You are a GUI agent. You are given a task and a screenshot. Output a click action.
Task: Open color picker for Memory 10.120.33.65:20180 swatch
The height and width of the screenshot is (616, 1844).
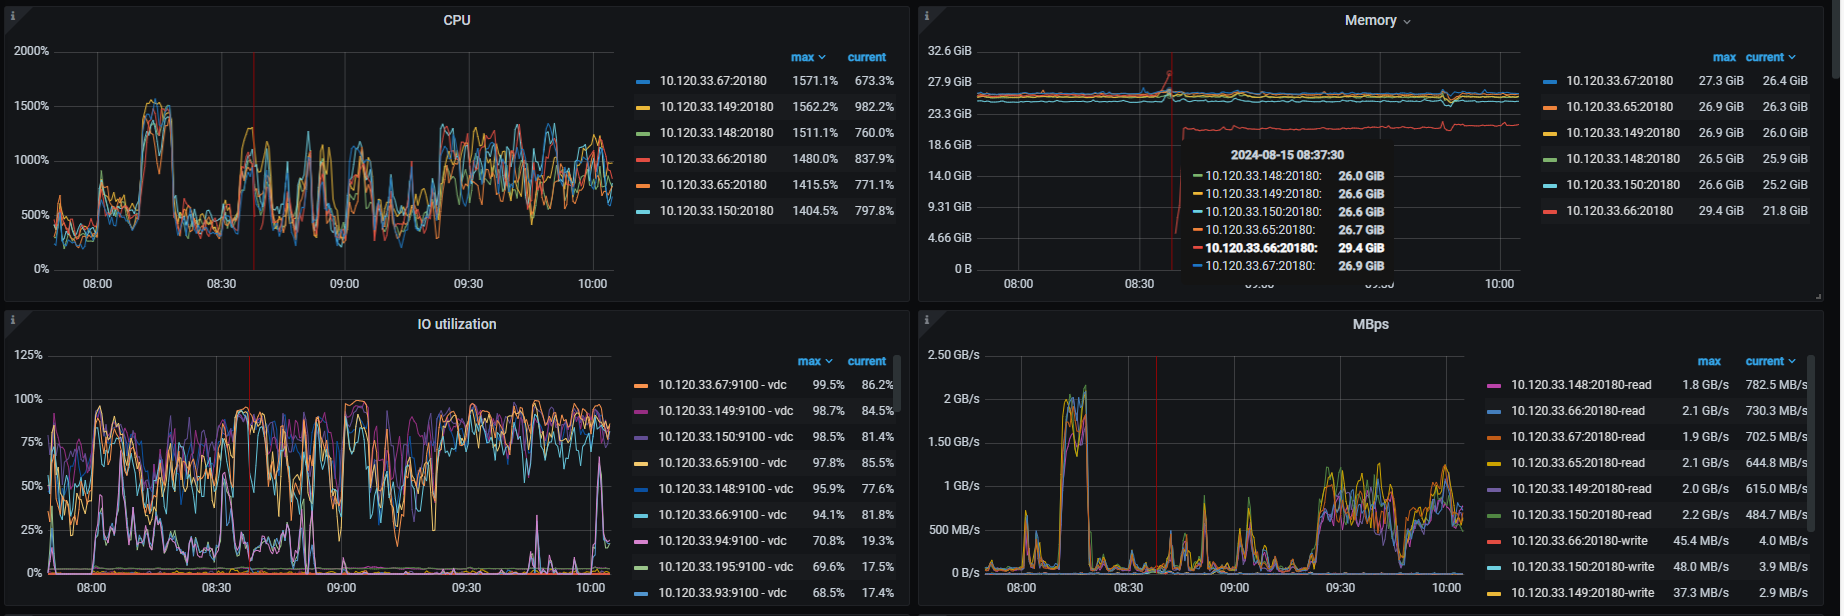pos(1550,107)
